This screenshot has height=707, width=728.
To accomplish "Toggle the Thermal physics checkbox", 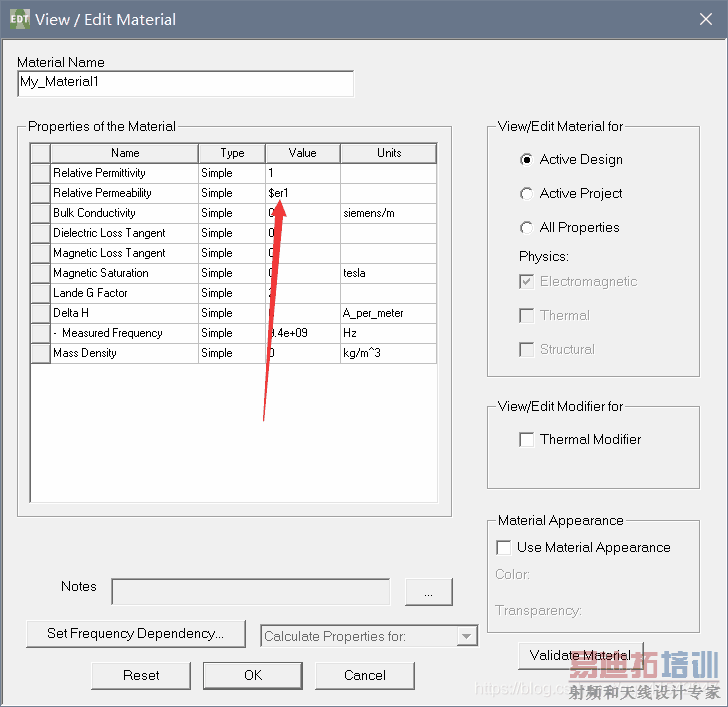I will [x=526, y=316].
